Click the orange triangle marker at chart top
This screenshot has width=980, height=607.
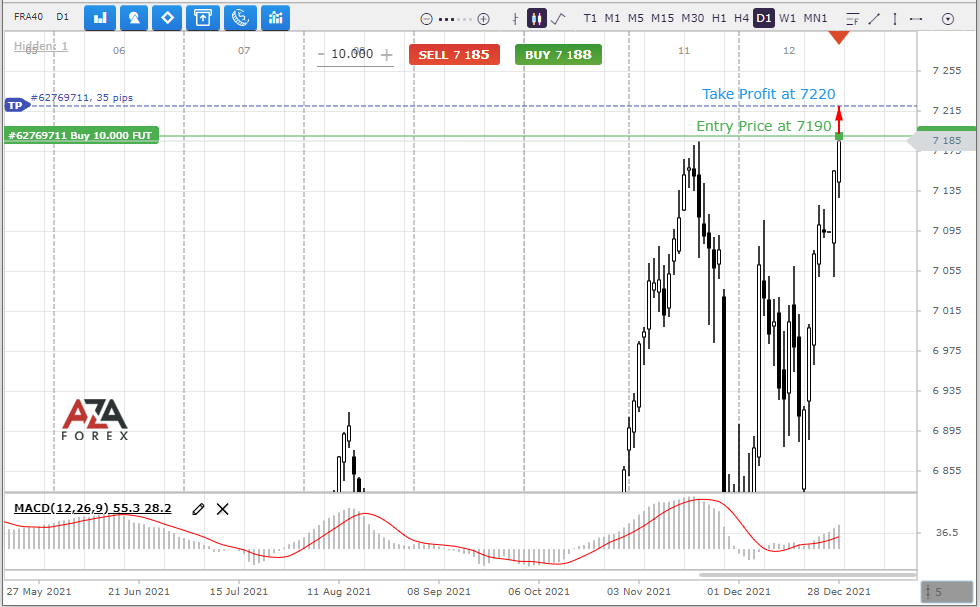[839, 38]
